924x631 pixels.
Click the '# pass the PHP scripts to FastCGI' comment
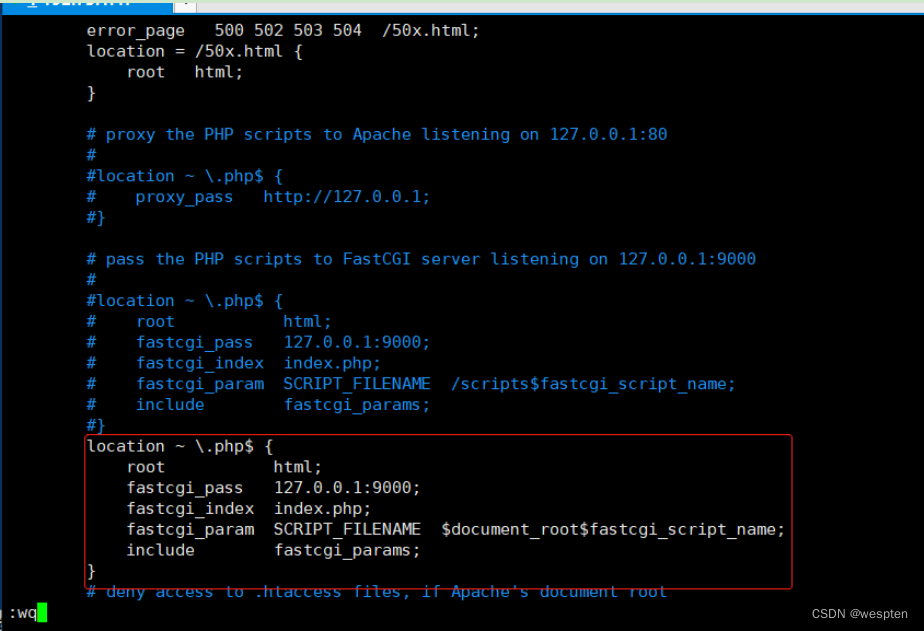420,259
